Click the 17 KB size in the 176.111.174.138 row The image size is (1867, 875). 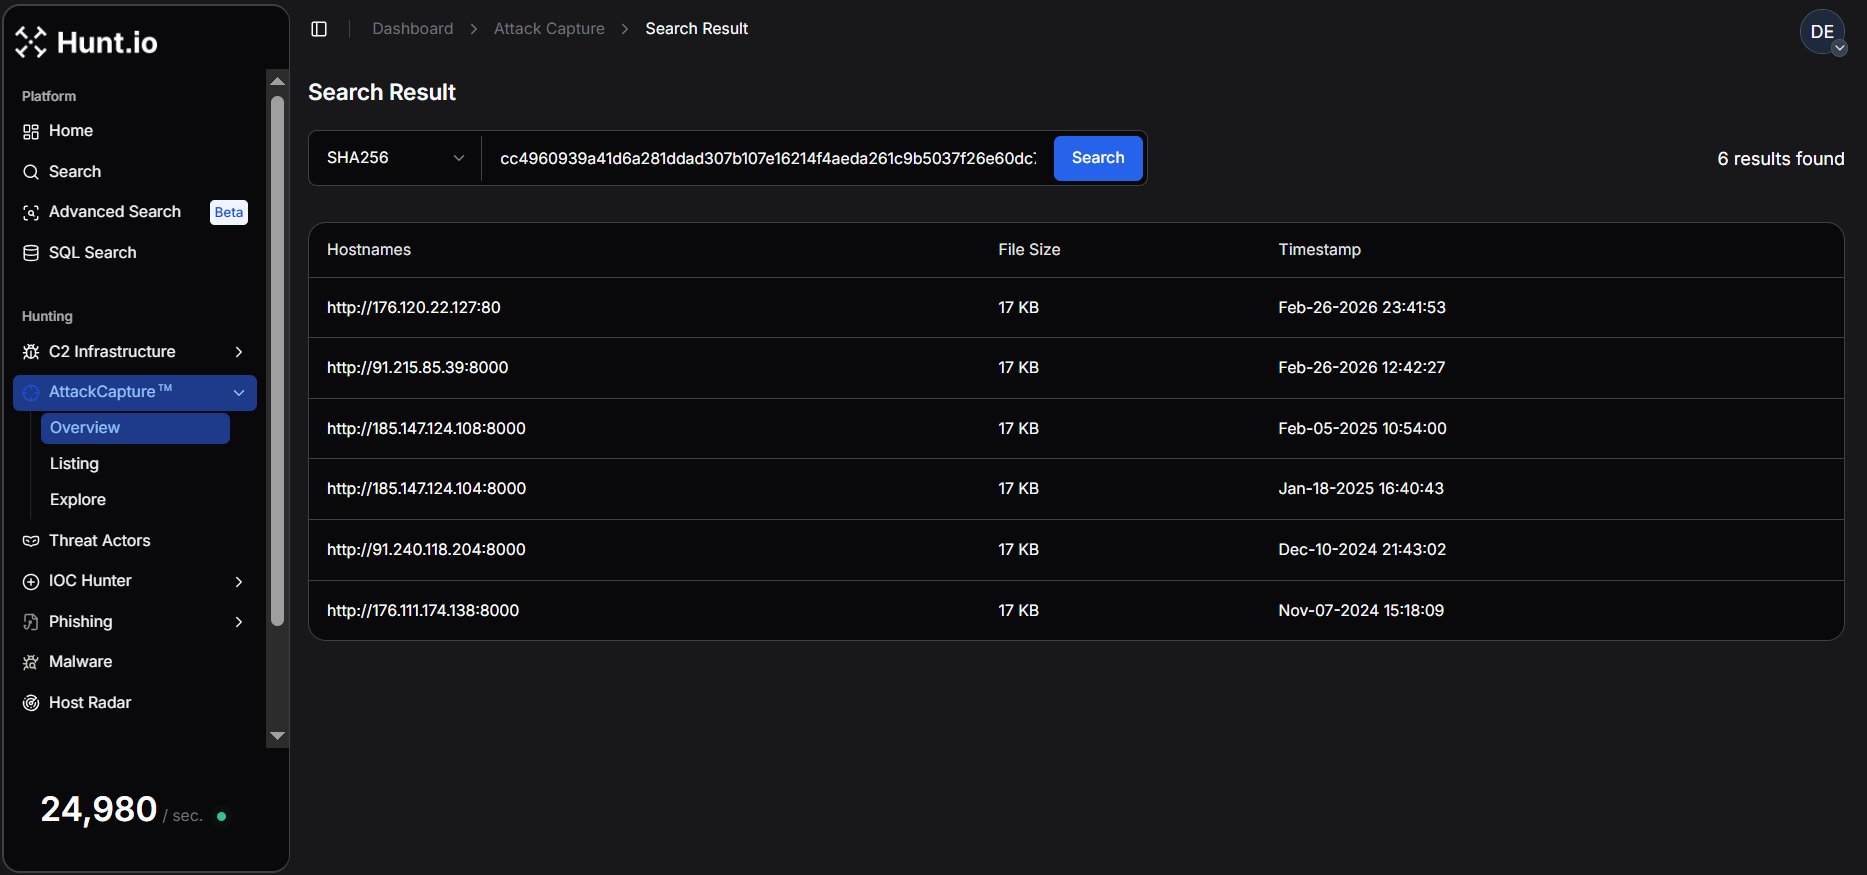[1018, 611]
